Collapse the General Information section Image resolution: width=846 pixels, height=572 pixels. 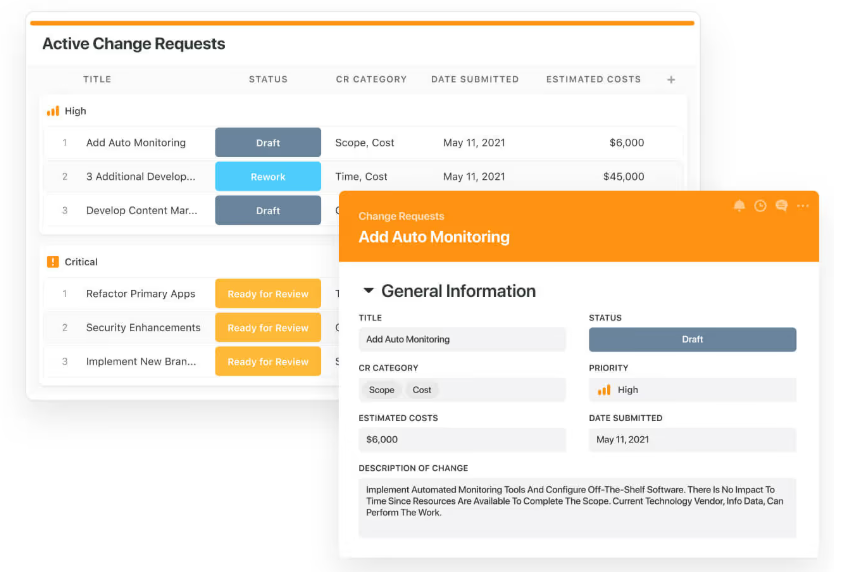(369, 291)
